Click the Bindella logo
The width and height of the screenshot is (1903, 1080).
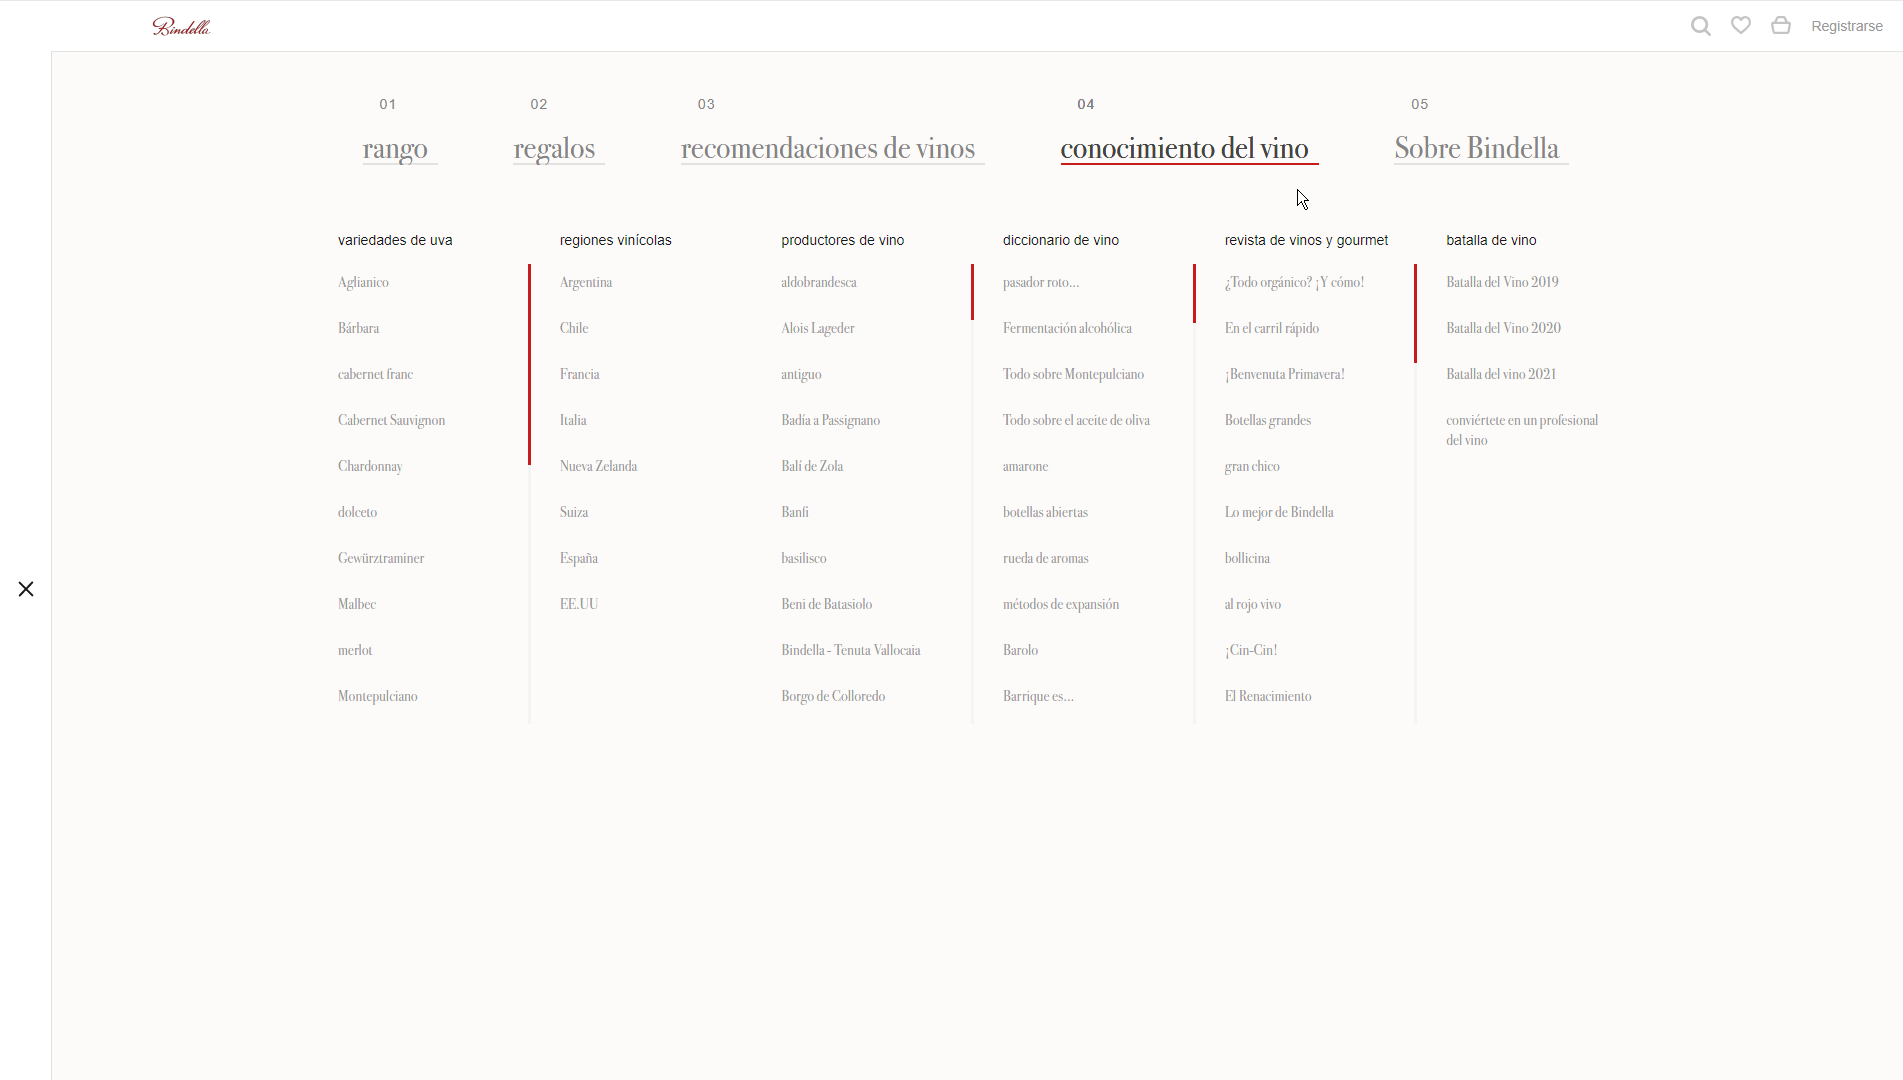coord(182,26)
